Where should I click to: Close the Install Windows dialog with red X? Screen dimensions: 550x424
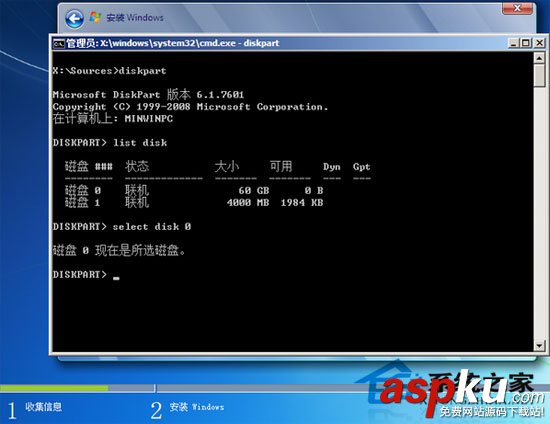[517, 8]
